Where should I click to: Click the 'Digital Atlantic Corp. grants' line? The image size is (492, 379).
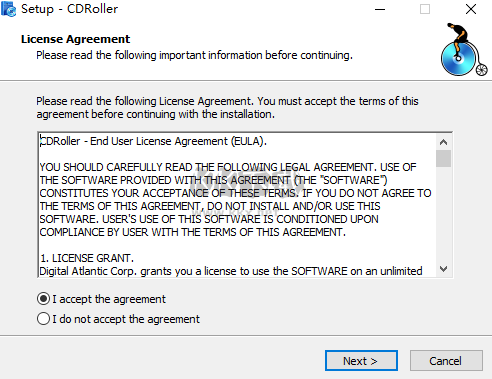pos(231,271)
